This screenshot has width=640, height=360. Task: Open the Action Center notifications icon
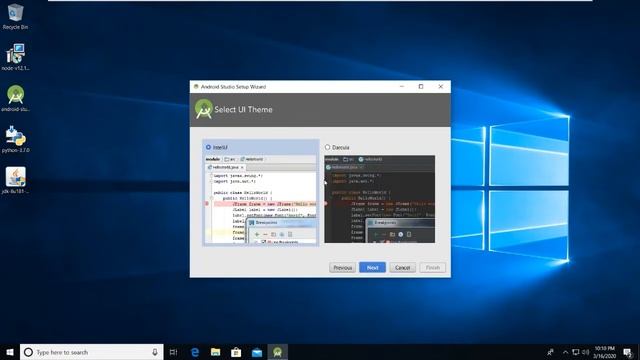point(628,352)
